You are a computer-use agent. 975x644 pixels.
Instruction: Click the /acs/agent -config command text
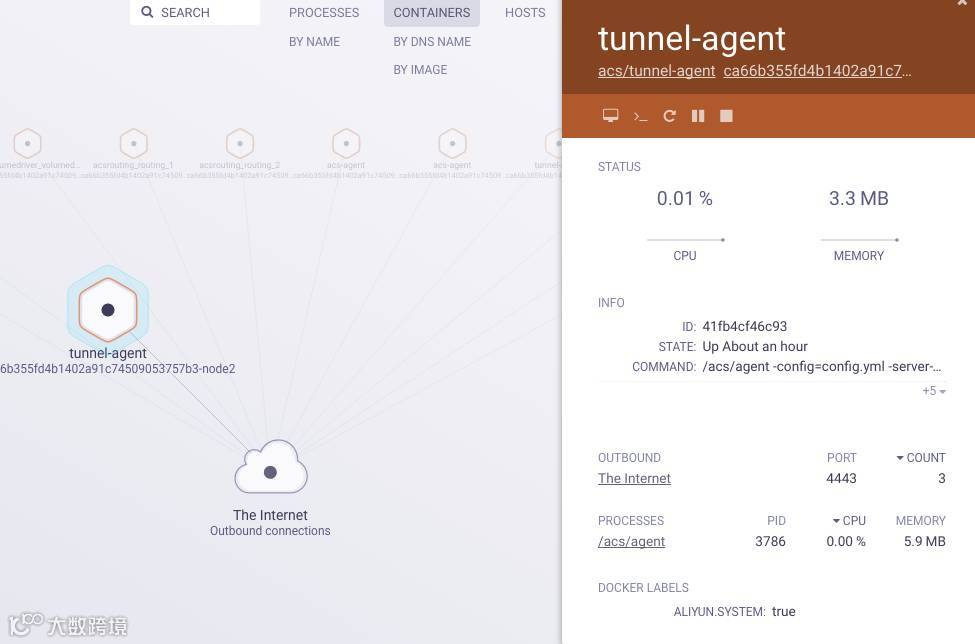click(x=821, y=367)
